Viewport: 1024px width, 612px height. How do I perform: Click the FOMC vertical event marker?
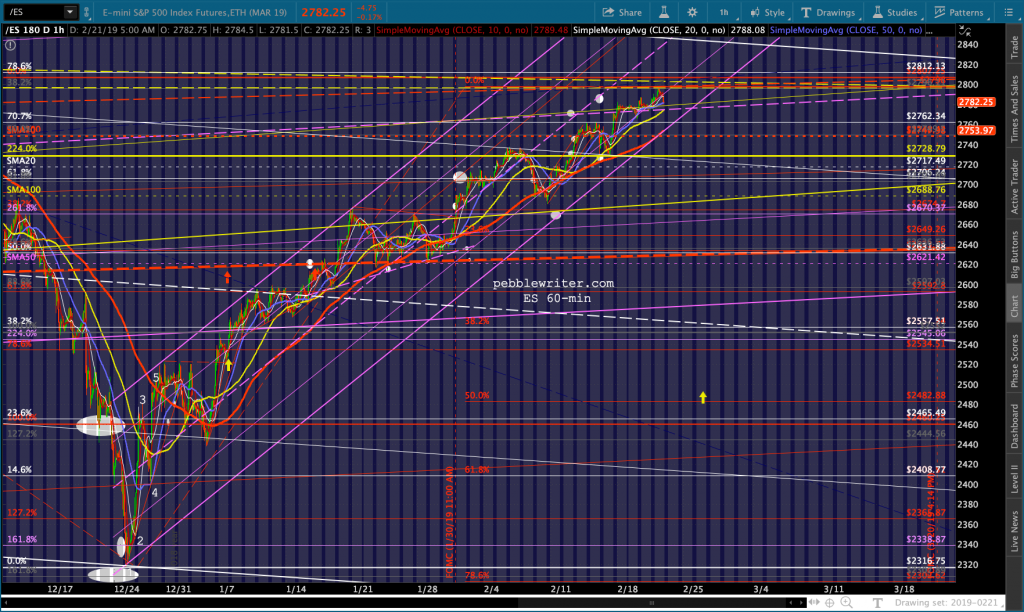click(x=449, y=523)
